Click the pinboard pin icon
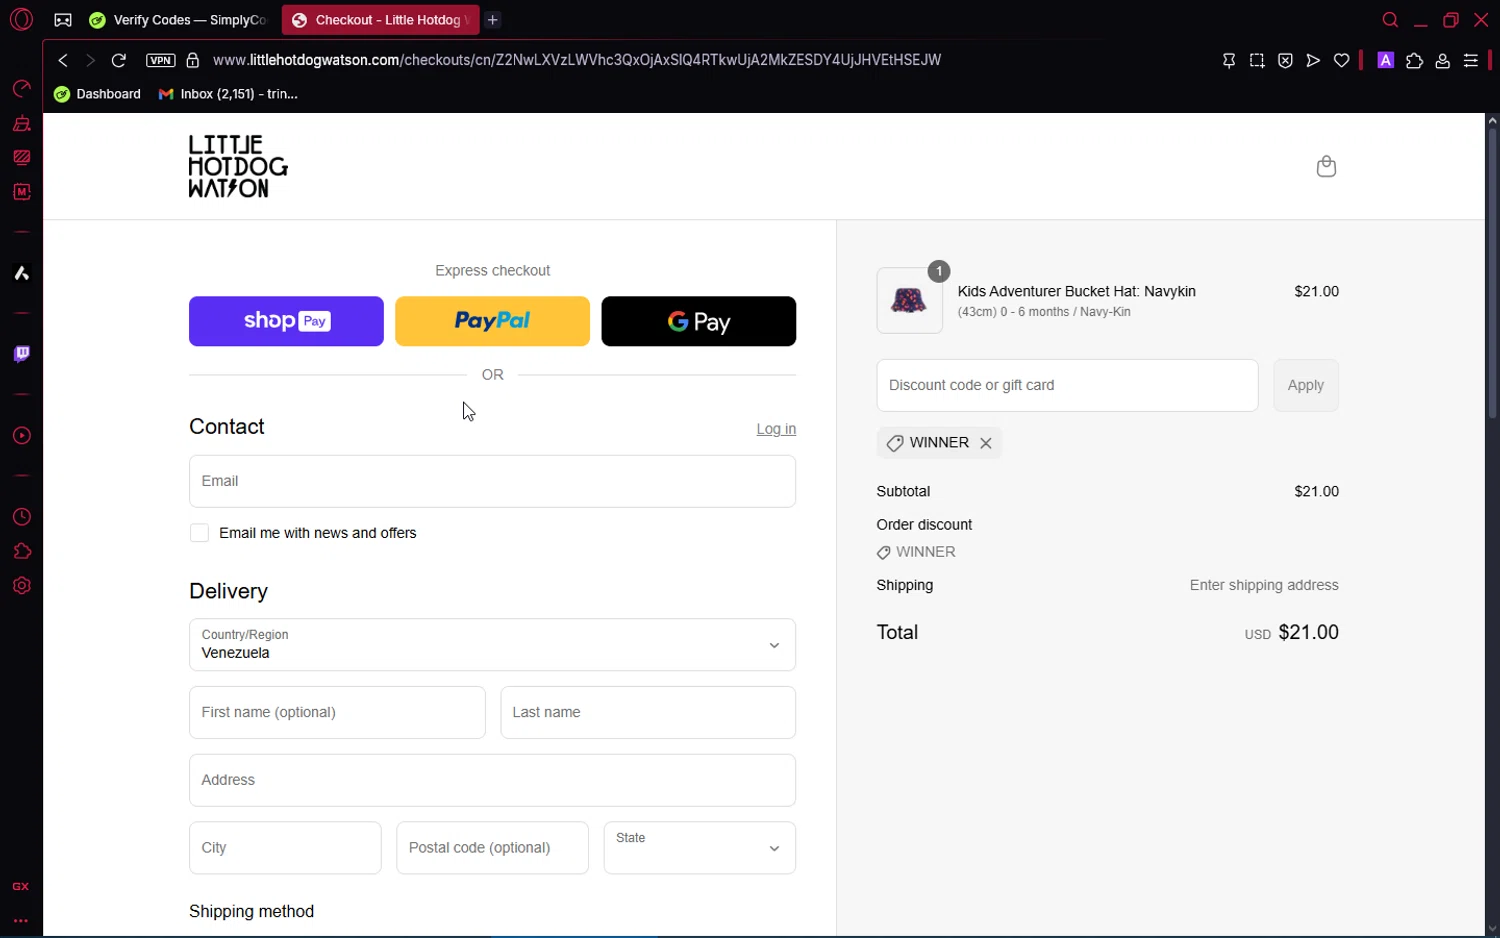Screen dimensions: 1500x938 tap(1229, 60)
